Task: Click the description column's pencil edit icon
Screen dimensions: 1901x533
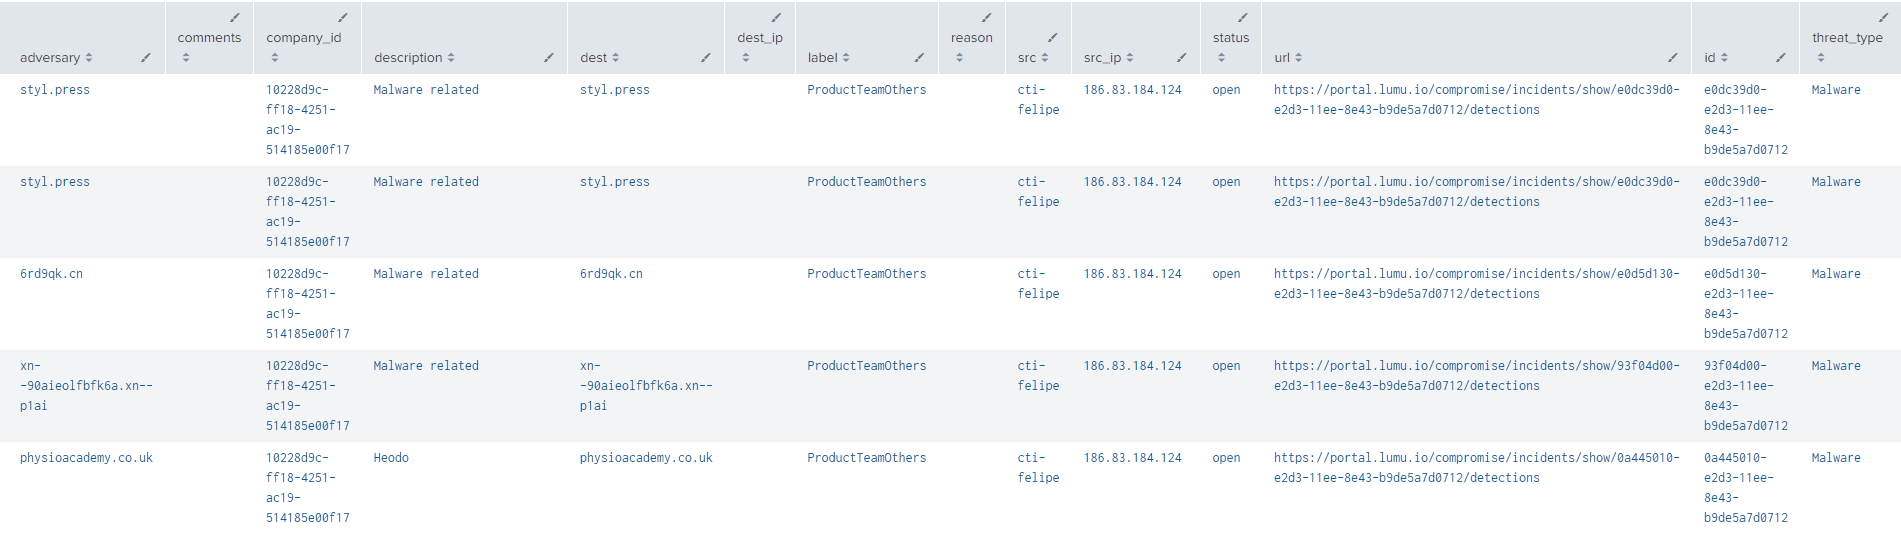Action: coord(549,58)
